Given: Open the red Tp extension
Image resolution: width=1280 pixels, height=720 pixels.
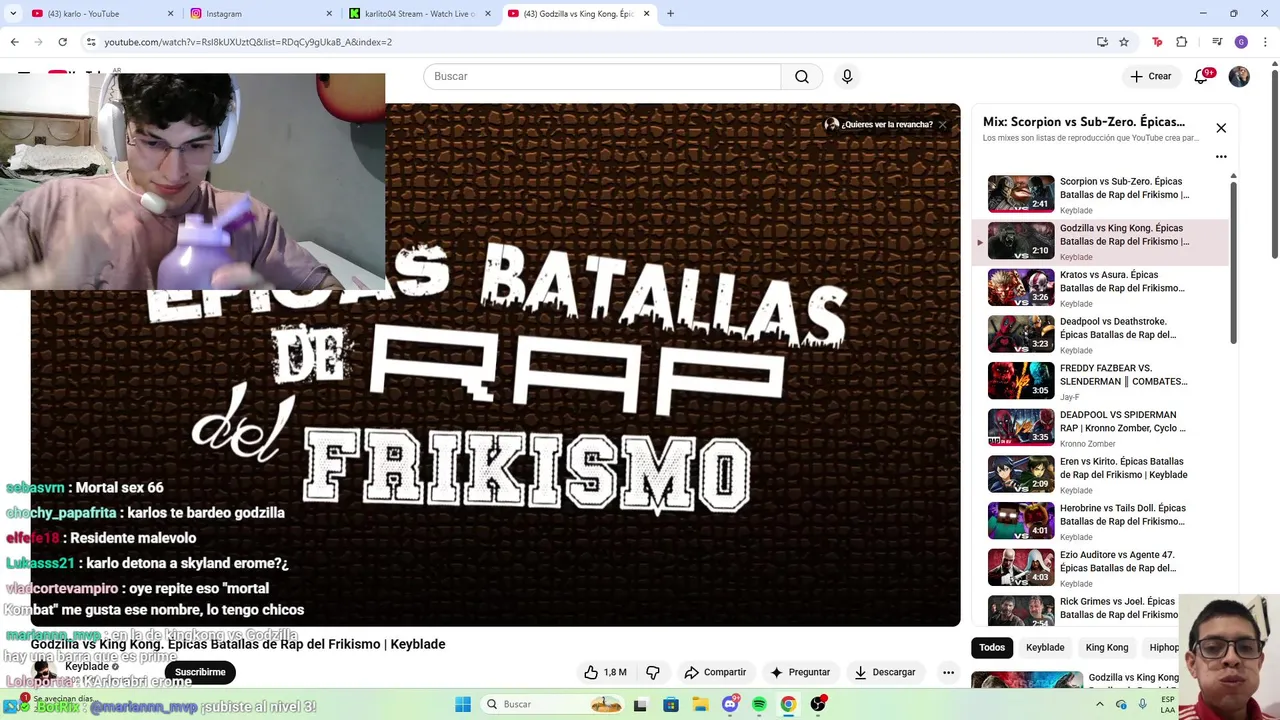Looking at the screenshot, I should pos(1157,42).
